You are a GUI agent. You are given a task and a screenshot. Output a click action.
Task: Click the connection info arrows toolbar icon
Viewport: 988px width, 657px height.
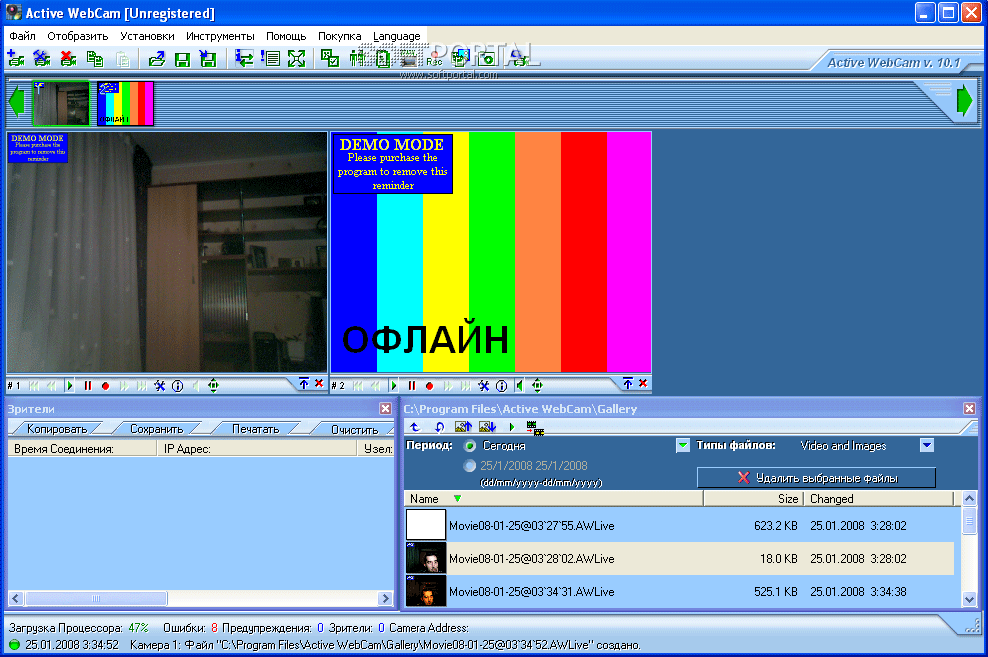244,59
